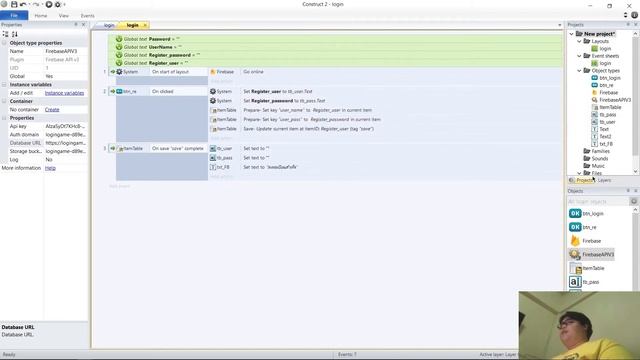Click the Objects panel search filter box
Image resolution: width=640 pixels, height=360 pixels.
(598, 202)
